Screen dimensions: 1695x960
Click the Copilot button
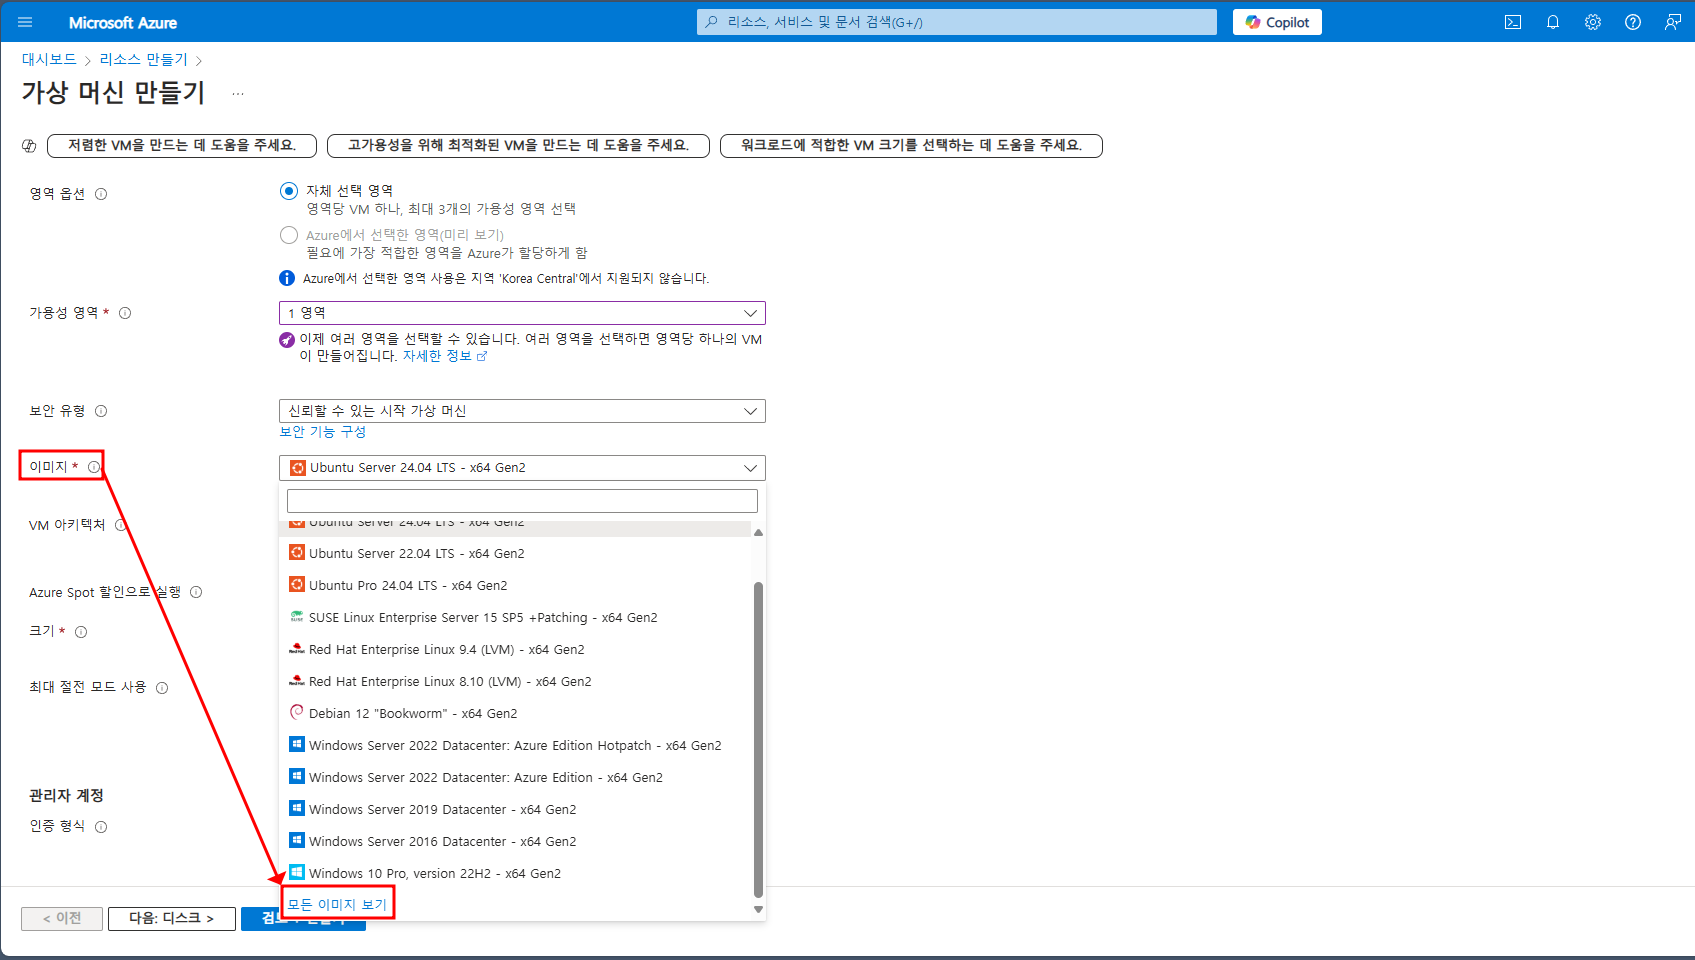pyautogui.click(x=1277, y=22)
